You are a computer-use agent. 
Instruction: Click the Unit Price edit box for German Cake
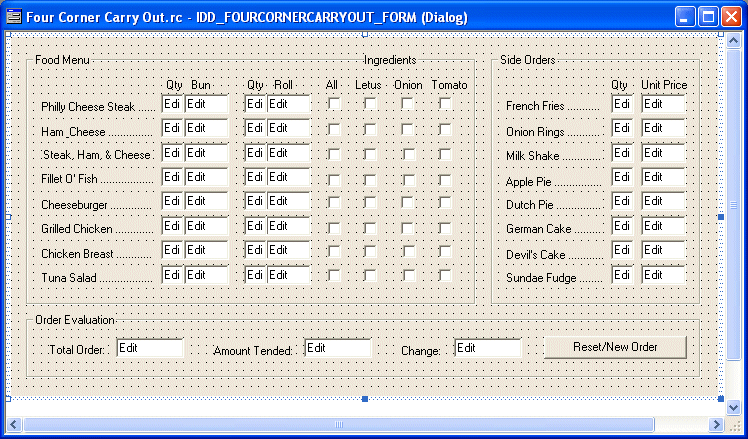664,226
